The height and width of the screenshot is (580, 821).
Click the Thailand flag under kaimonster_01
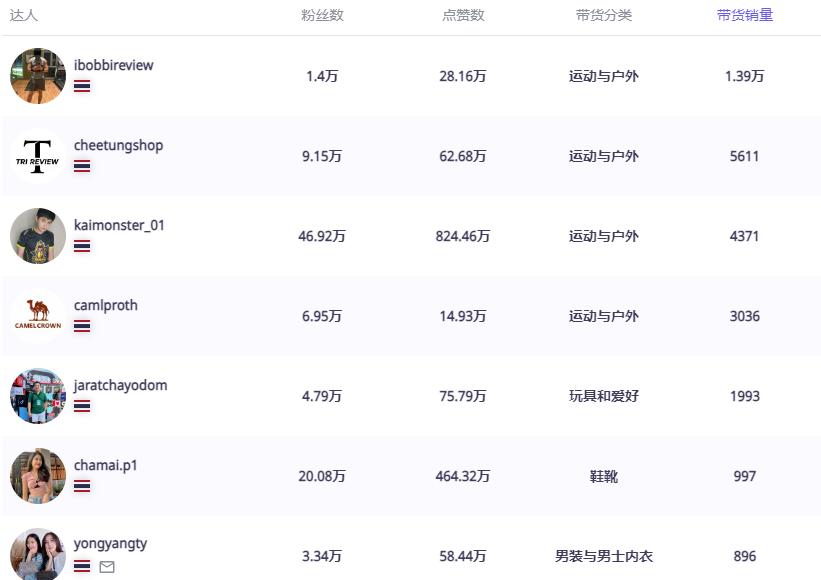click(x=82, y=246)
